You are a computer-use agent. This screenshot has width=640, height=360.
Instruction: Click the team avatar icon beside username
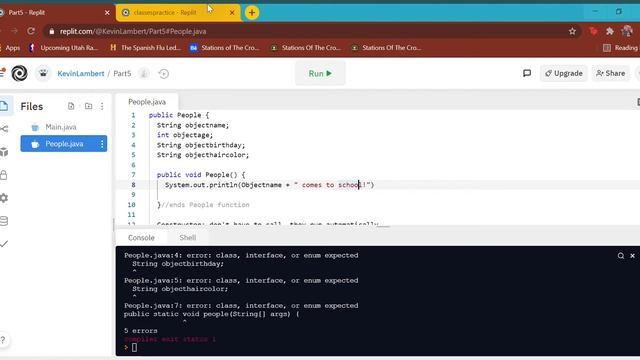point(43,73)
